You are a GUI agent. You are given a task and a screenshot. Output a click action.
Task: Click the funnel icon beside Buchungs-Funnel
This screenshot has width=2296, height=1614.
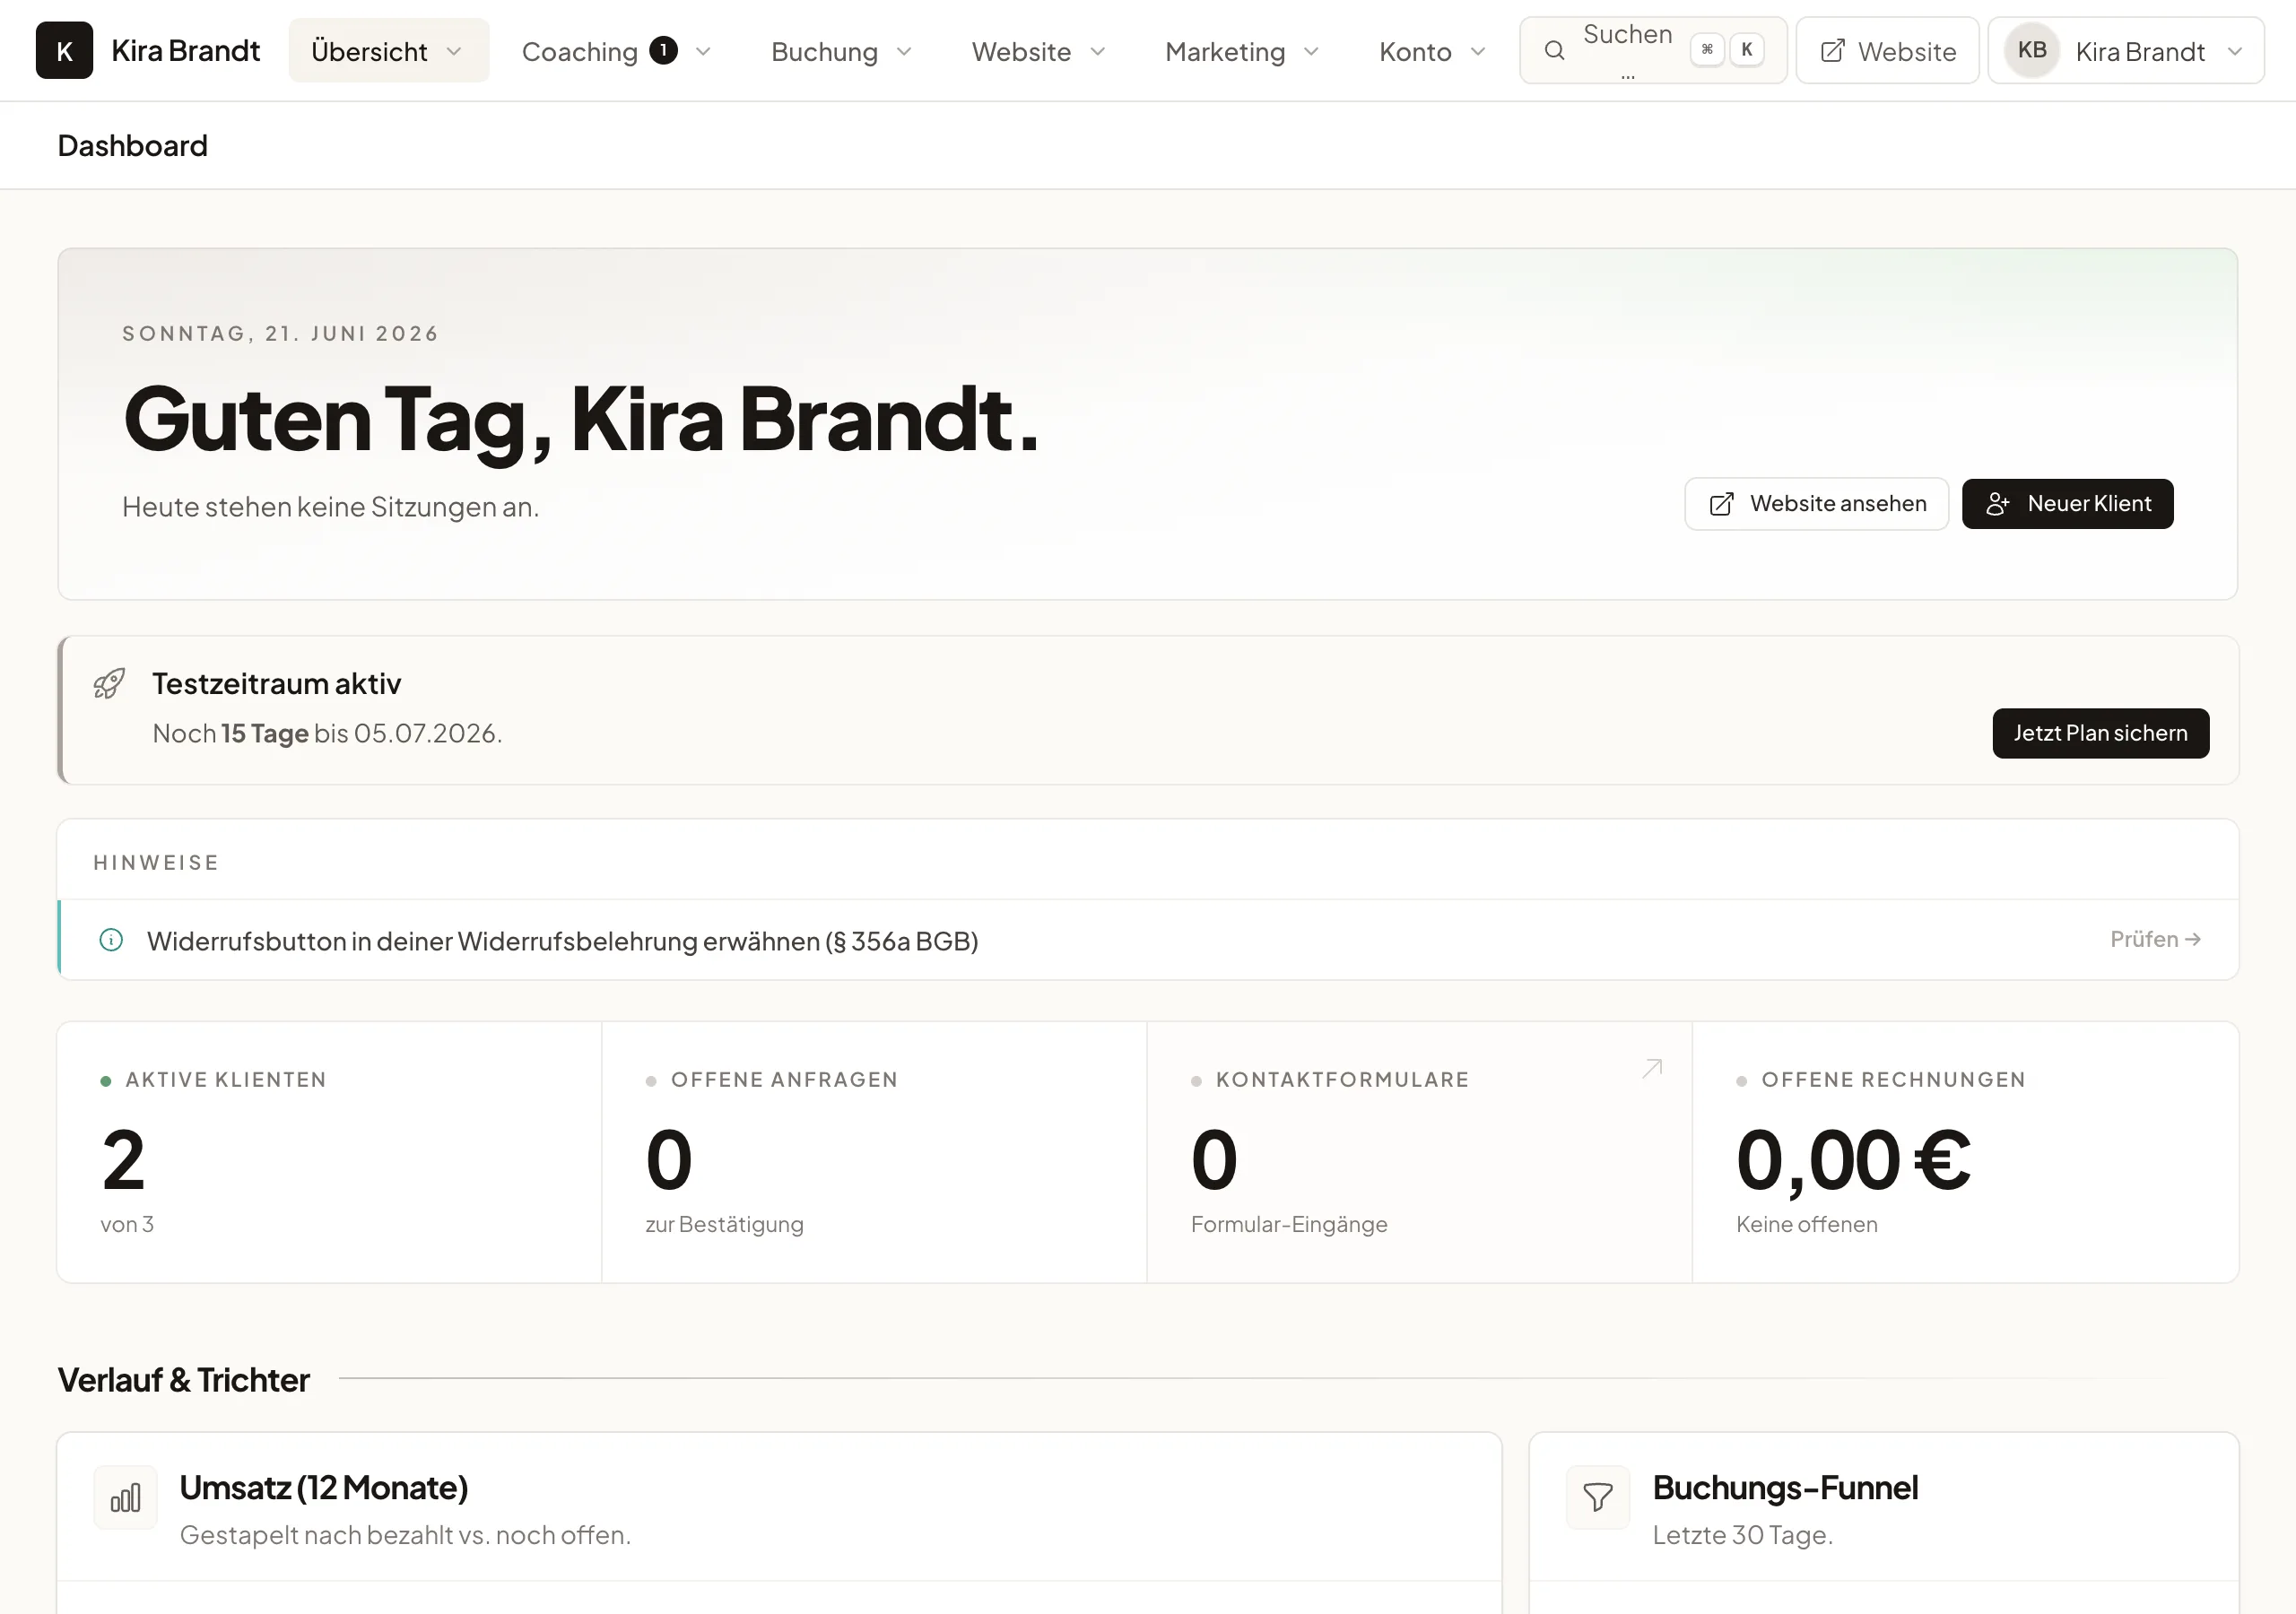(1598, 1498)
